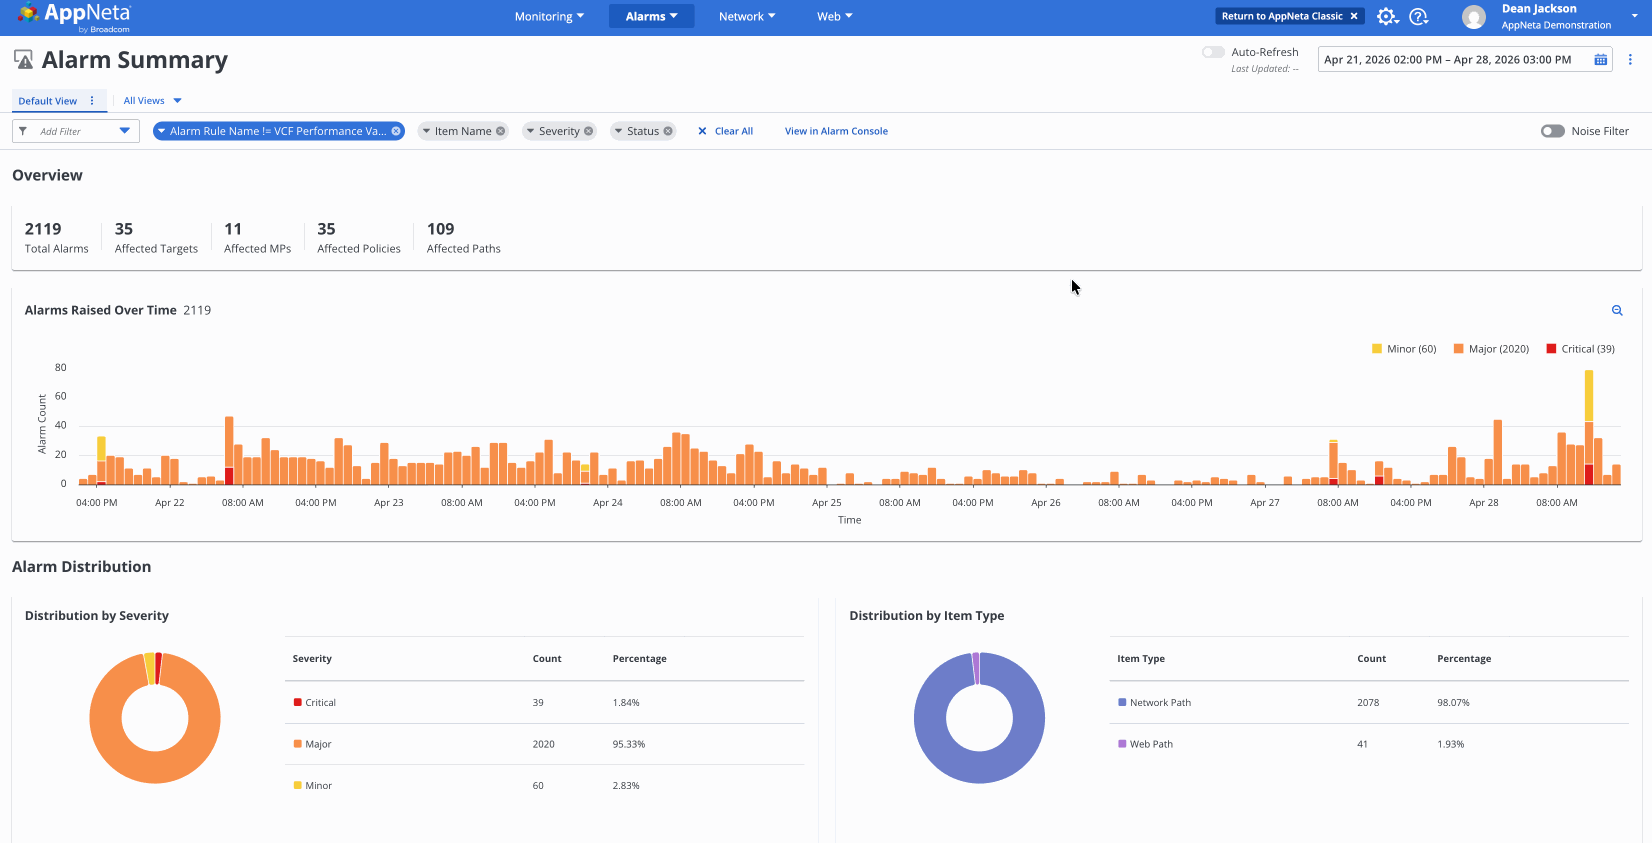This screenshot has height=843, width=1652.
Task: Select the Default View tab
Action: 47,101
